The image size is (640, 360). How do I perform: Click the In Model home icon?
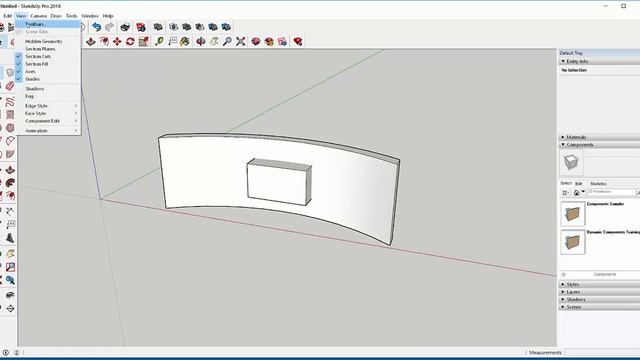click(x=576, y=192)
